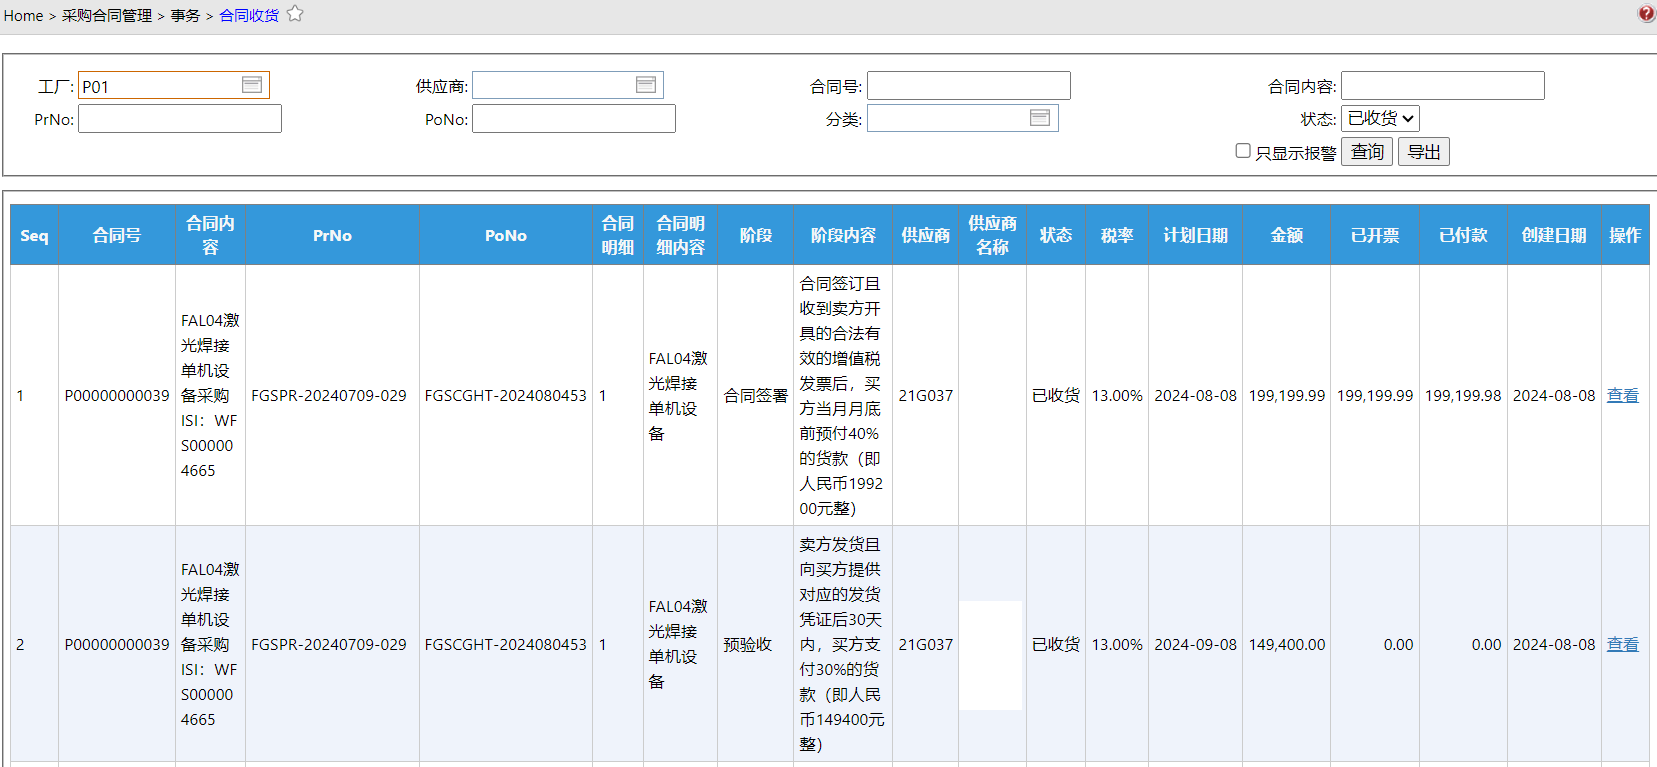
Task: Focus the 供应商 input field
Action: coord(568,85)
